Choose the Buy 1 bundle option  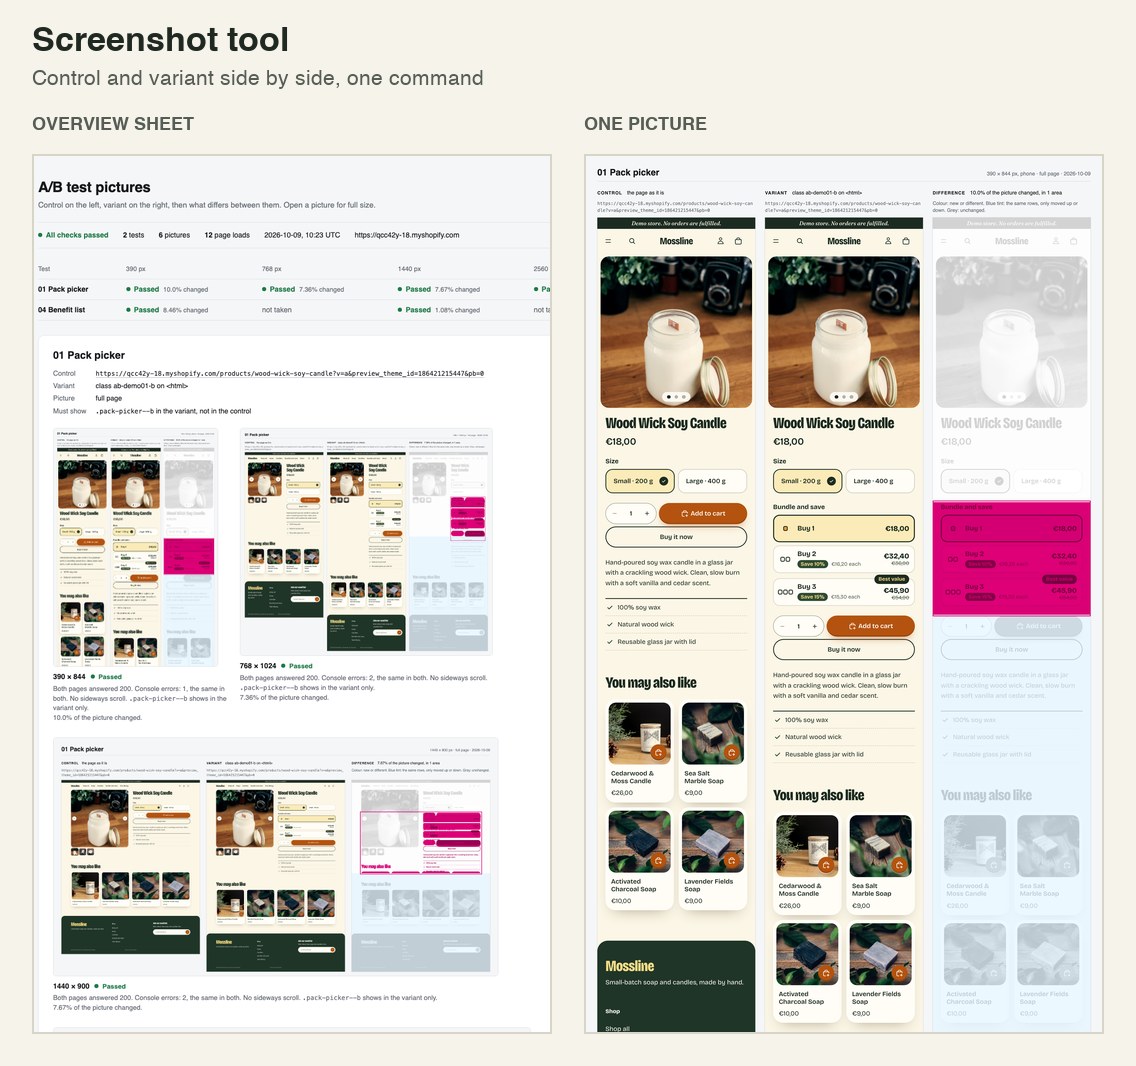pos(844,528)
